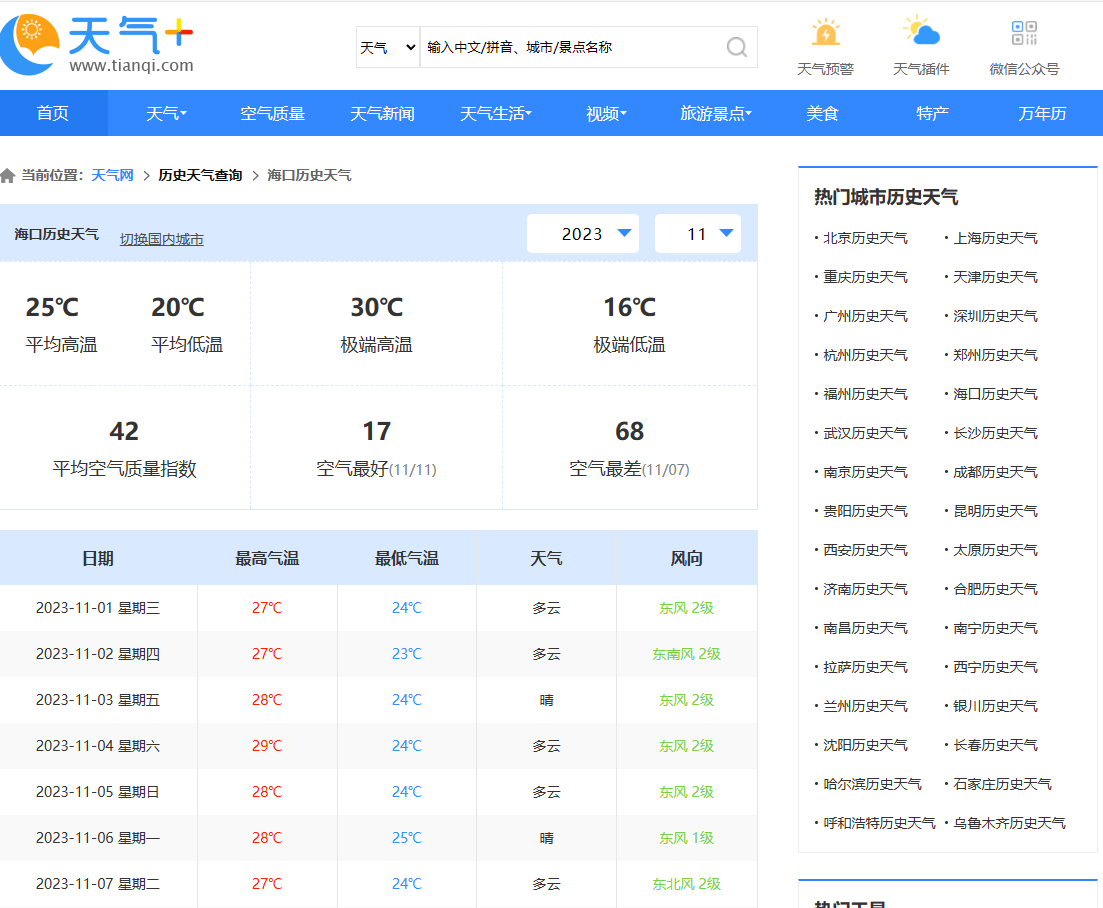Open 美食 navigation item
Image resolution: width=1103 pixels, height=908 pixels.
(822, 113)
